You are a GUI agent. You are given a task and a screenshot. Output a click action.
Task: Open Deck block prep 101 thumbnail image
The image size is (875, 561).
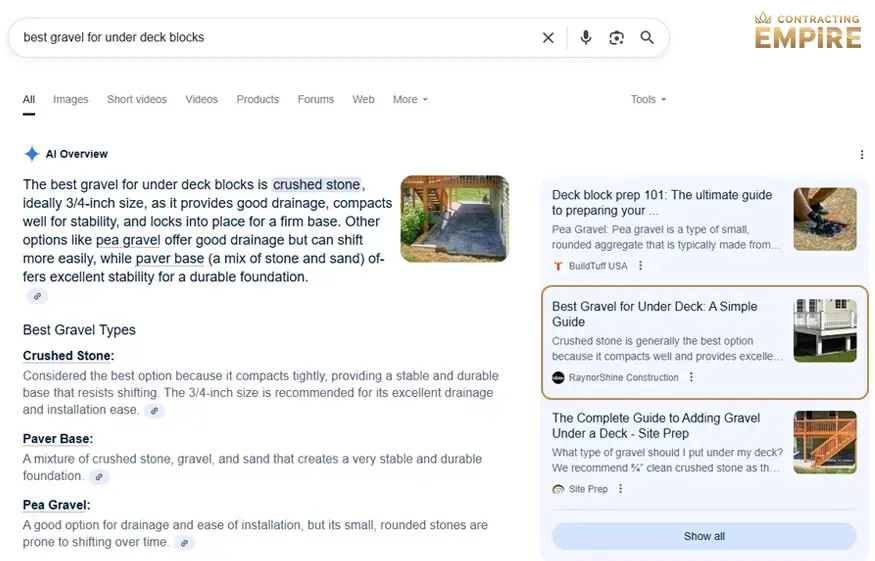click(825, 219)
